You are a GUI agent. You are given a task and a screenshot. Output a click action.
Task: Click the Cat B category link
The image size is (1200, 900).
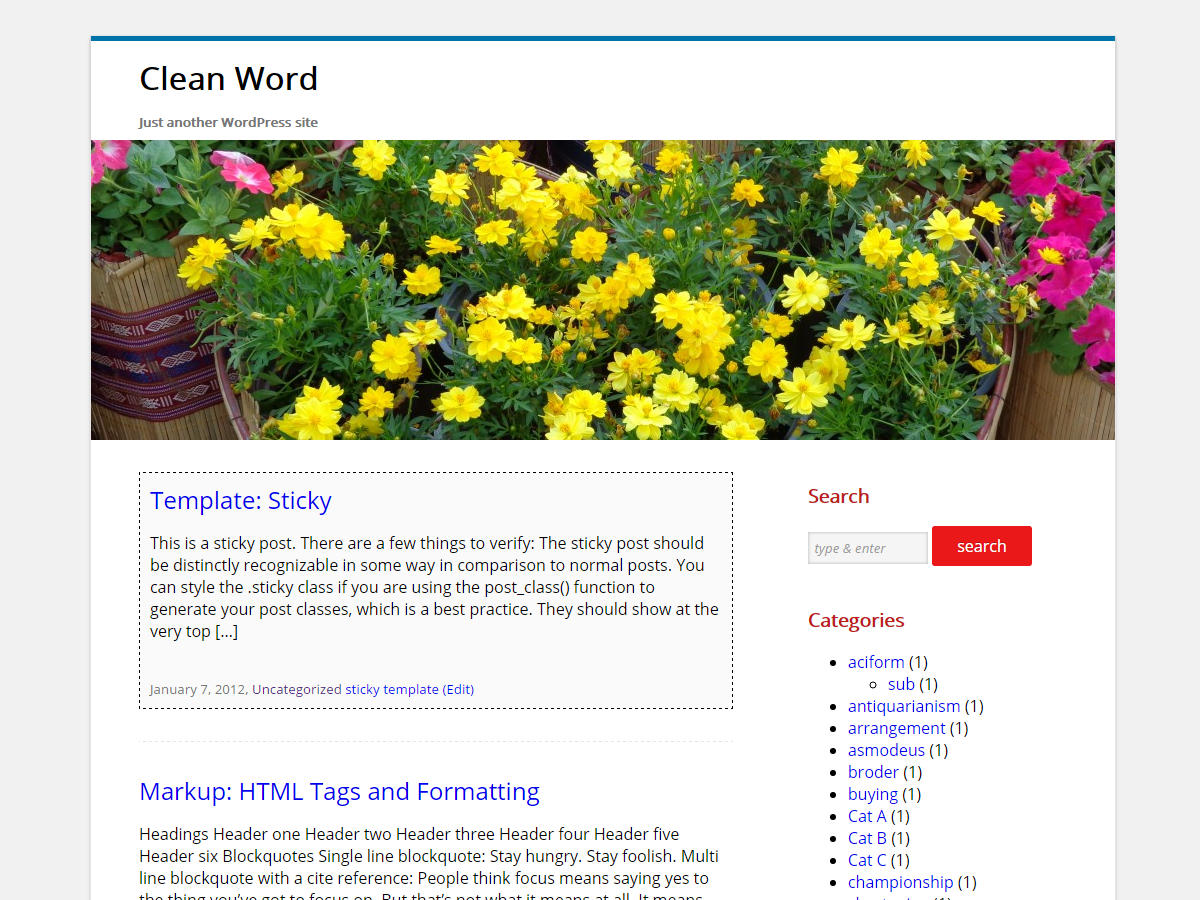(x=867, y=838)
